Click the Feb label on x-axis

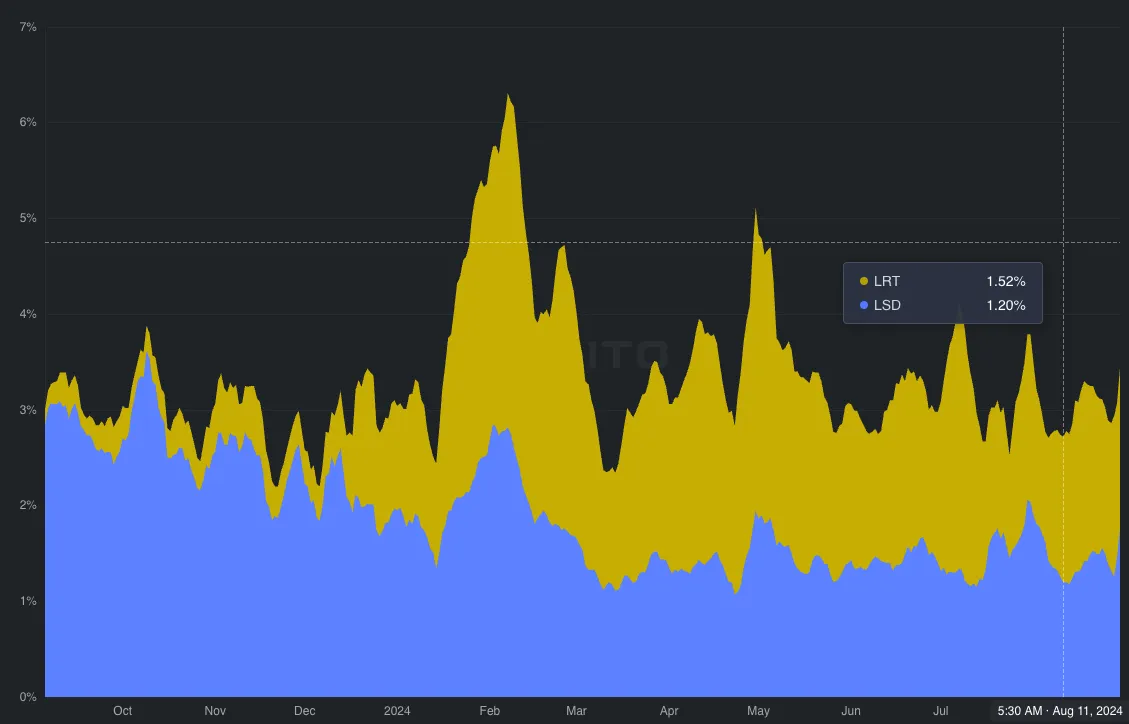490,711
